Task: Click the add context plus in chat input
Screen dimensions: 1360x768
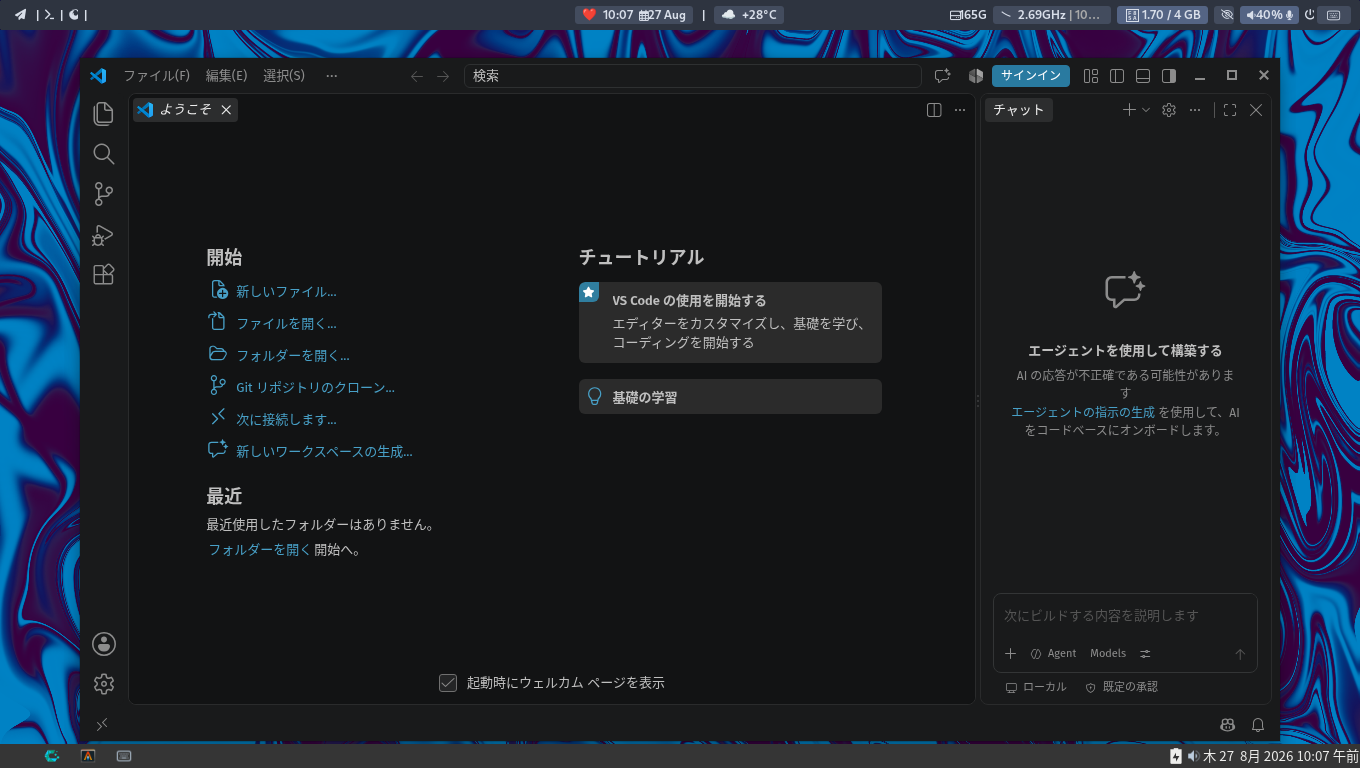Action: point(1010,653)
